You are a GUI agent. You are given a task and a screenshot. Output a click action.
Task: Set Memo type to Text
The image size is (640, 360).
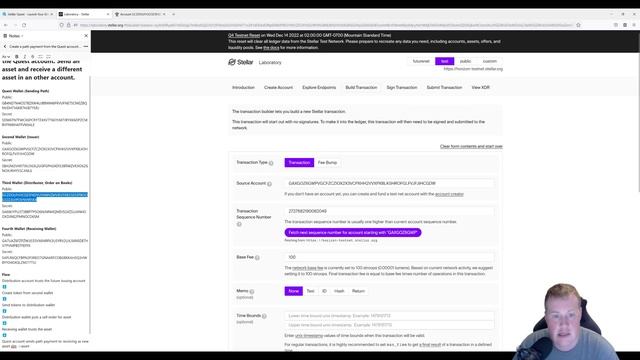click(311, 291)
